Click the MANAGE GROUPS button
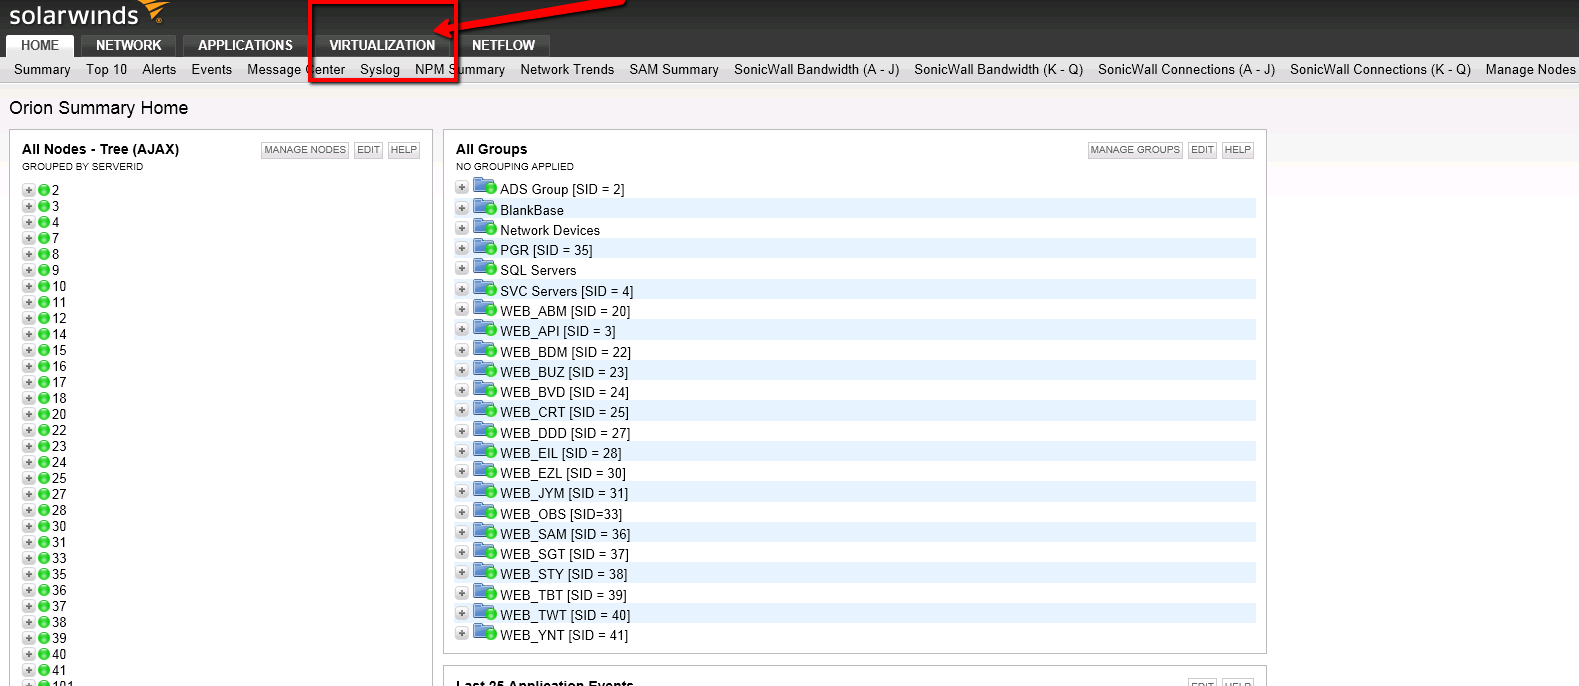 tap(1135, 150)
